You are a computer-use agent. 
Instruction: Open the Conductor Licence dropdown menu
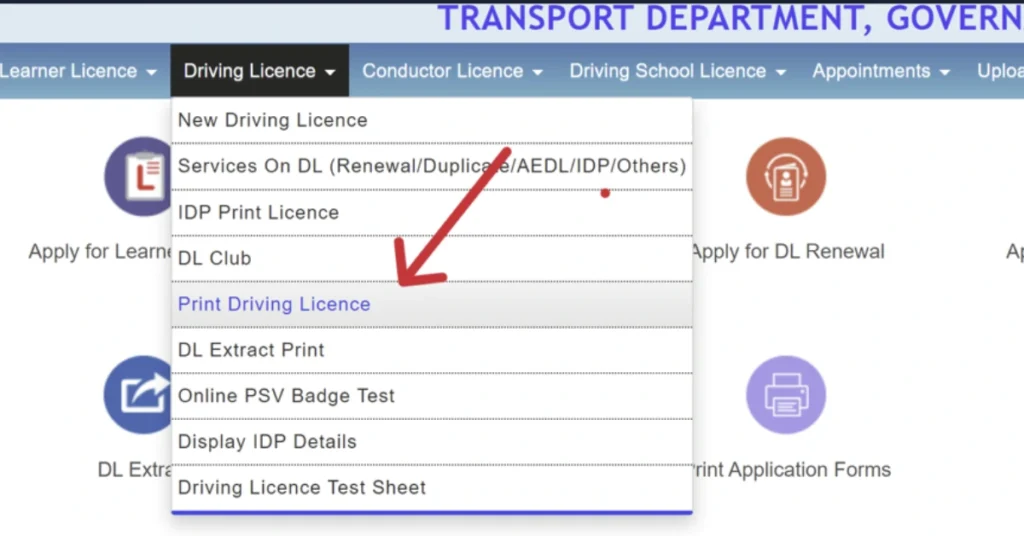(x=452, y=71)
